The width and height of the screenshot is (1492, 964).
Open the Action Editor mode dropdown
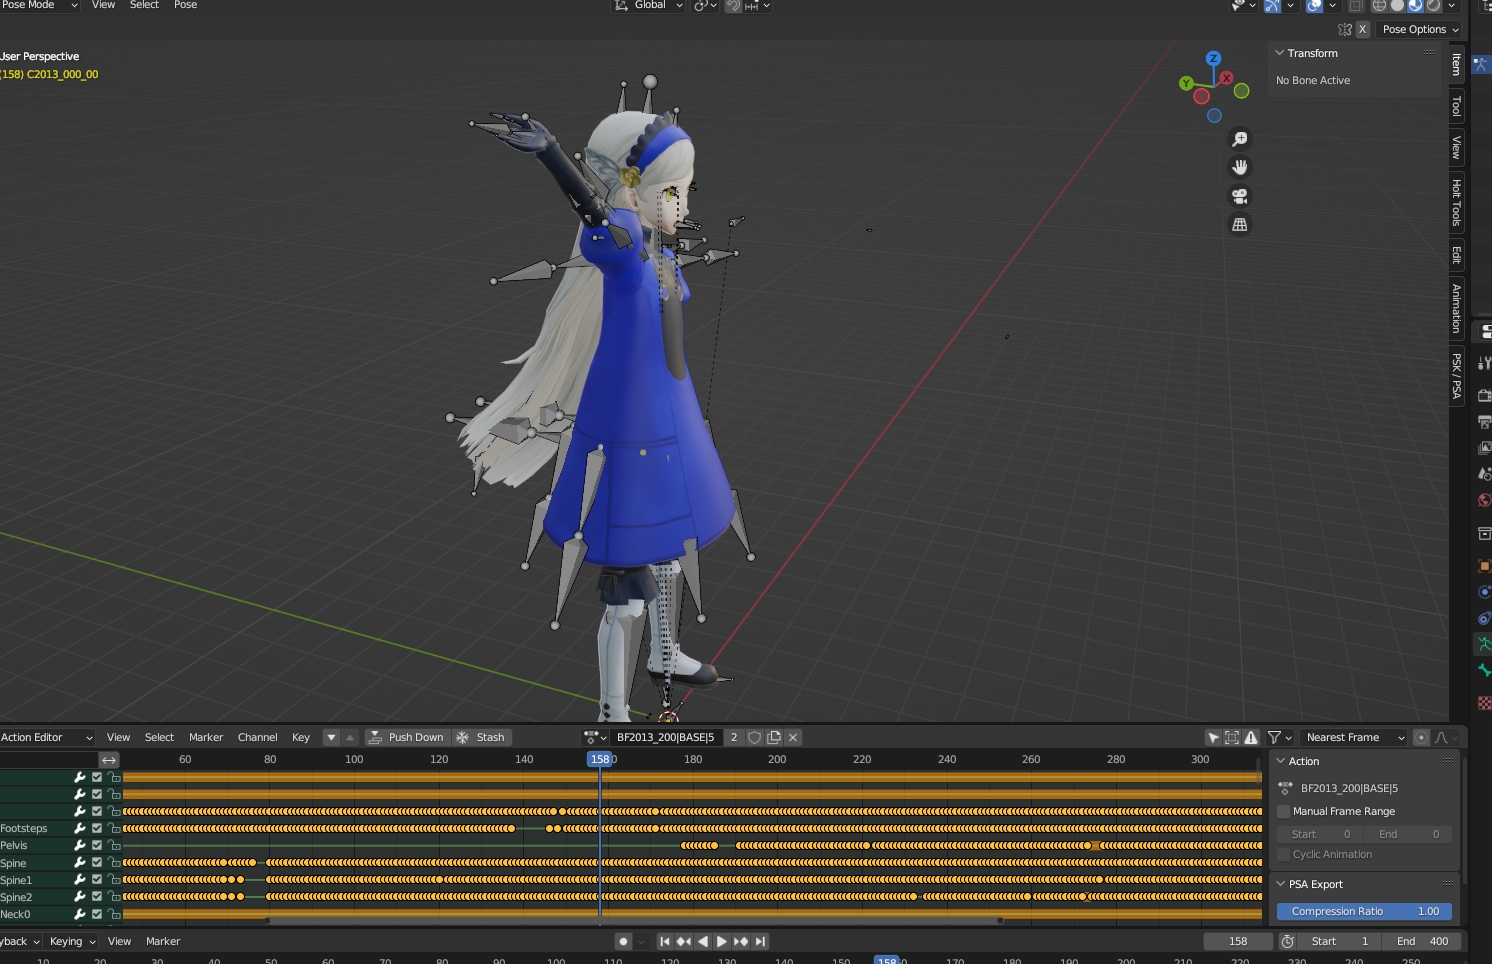click(47, 737)
